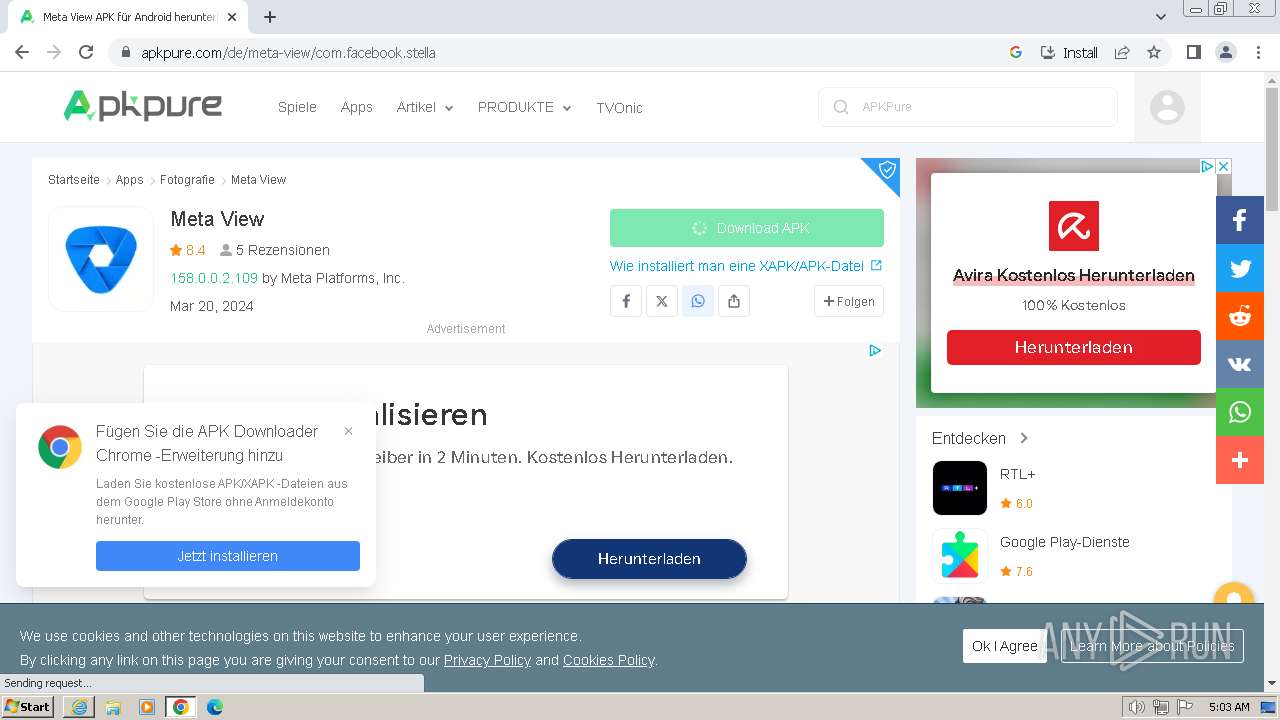
Task: Select the Meta View APK browser tab
Action: (x=129, y=17)
